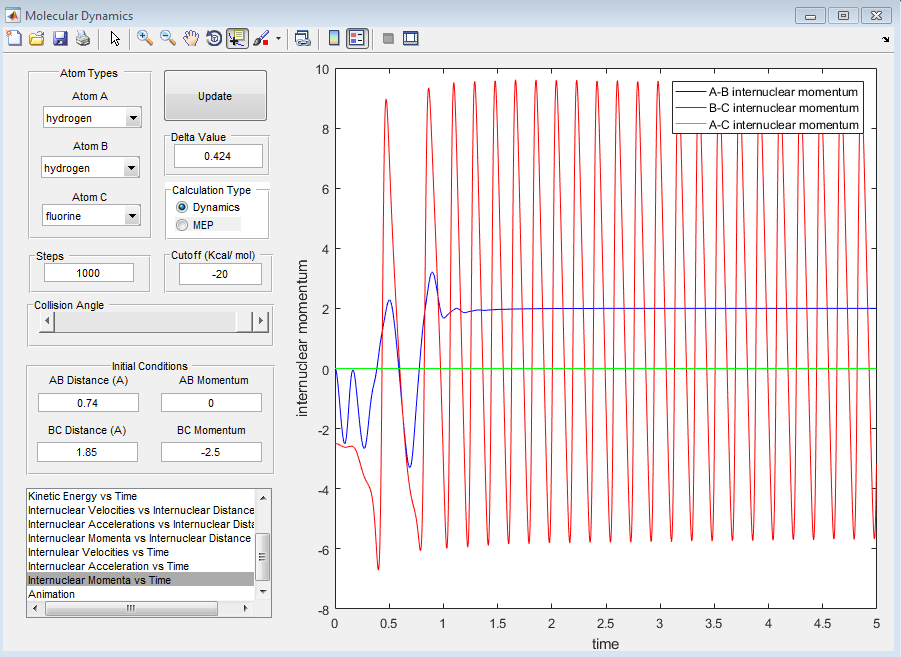The image size is (901, 657).
Task: Open the Atom A hydrogen dropdown
Action: coord(92,118)
